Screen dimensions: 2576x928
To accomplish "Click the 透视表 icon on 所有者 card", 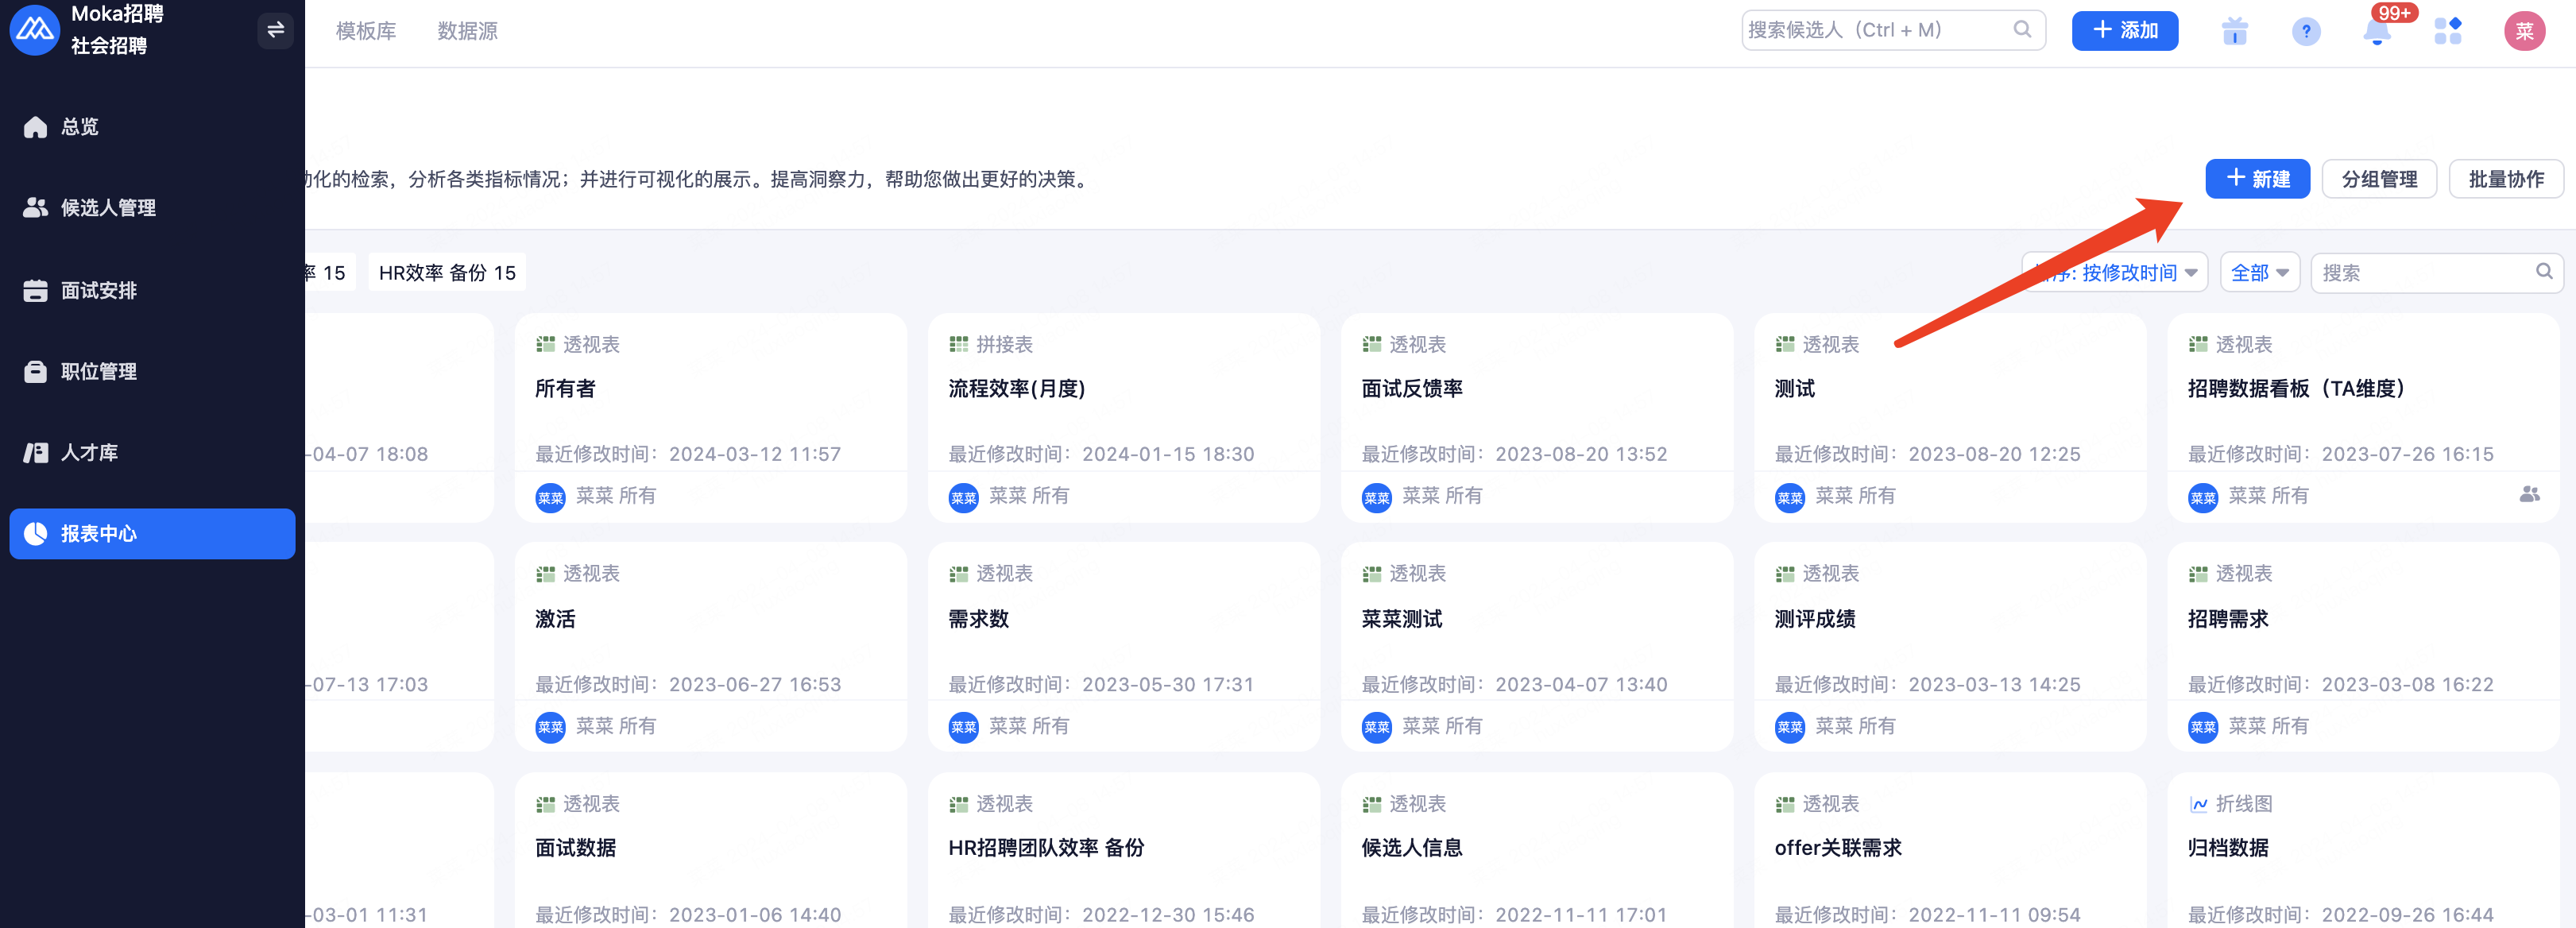I will coord(545,345).
